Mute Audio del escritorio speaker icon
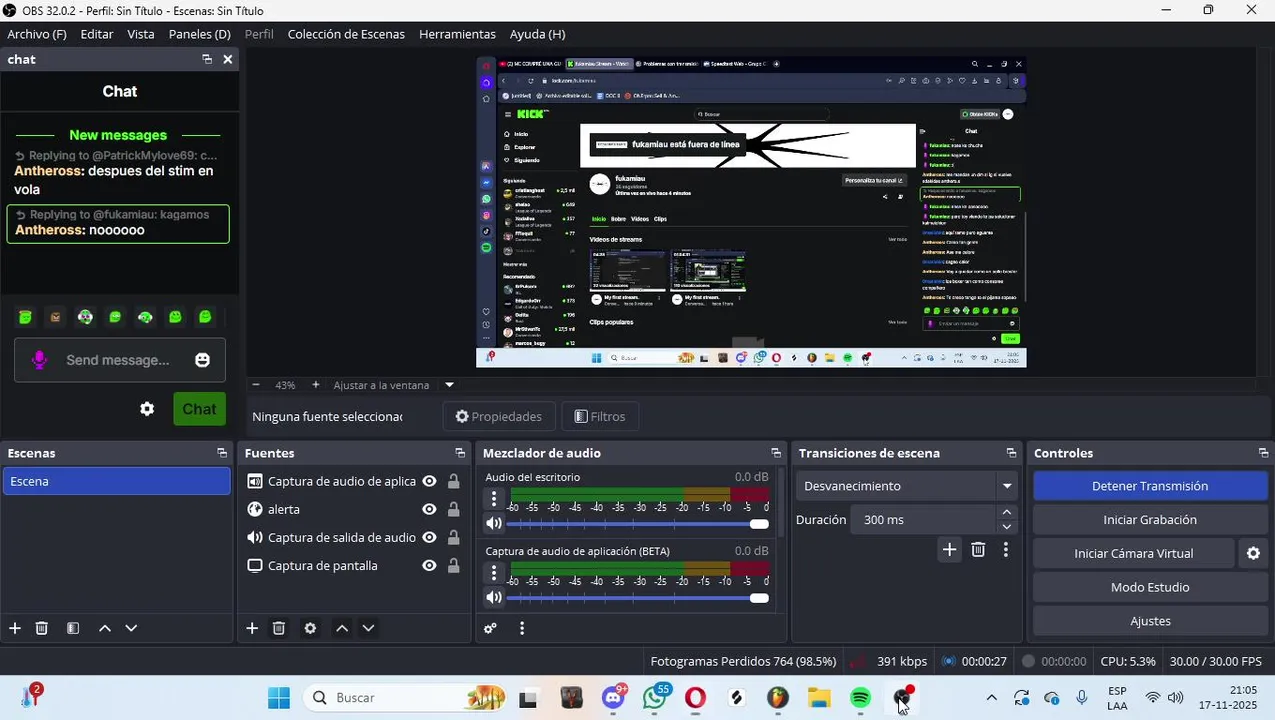The image size is (1275, 720). (x=493, y=523)
